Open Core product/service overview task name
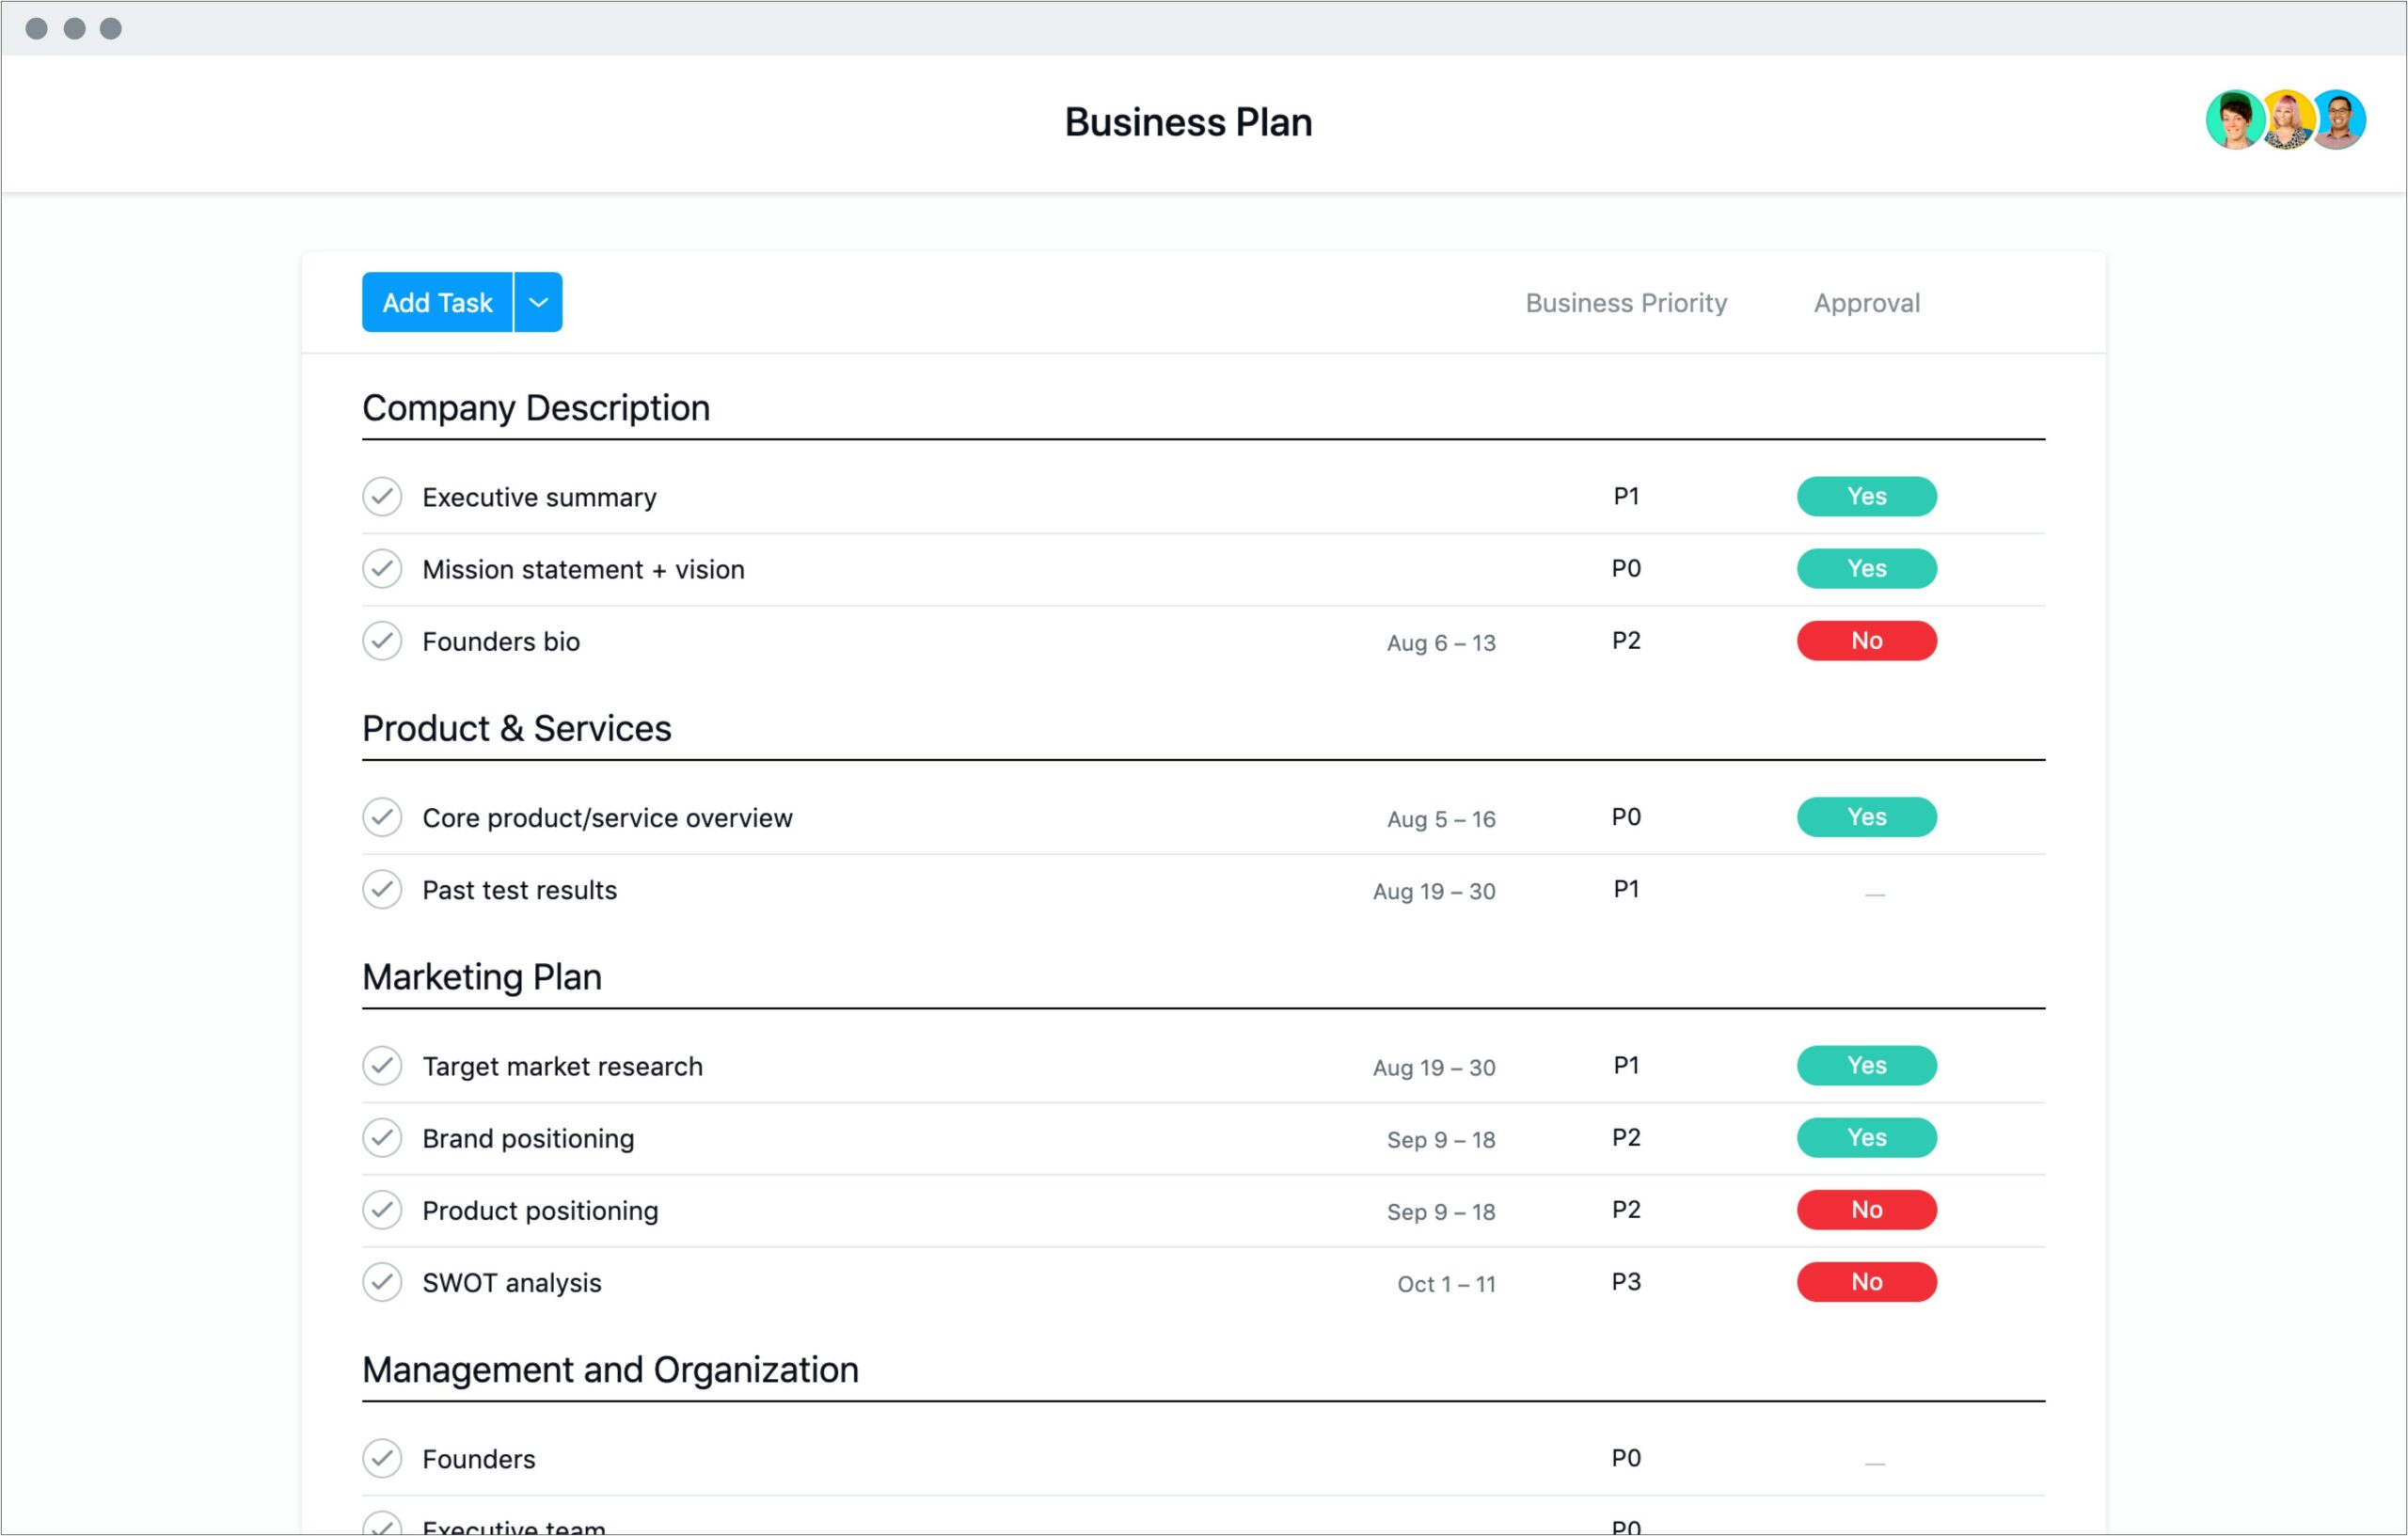The height and width of the screenshot is (1536, 2408). pyautogui.click(x=607, y=818)
